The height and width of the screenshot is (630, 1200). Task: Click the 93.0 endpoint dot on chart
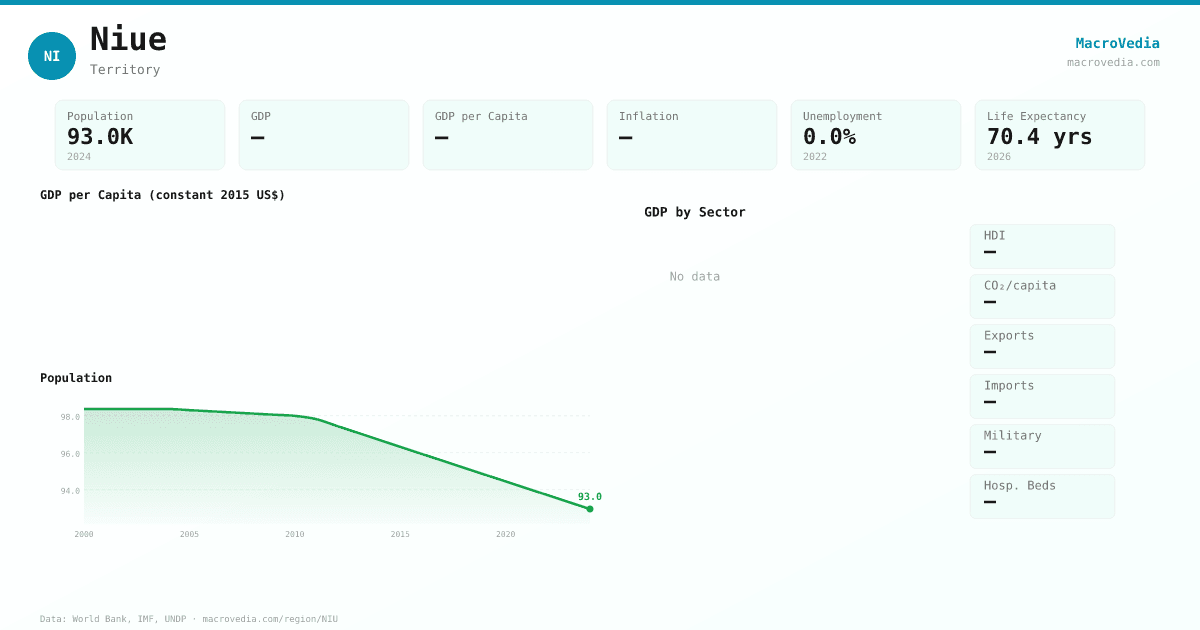coord(590,509)
